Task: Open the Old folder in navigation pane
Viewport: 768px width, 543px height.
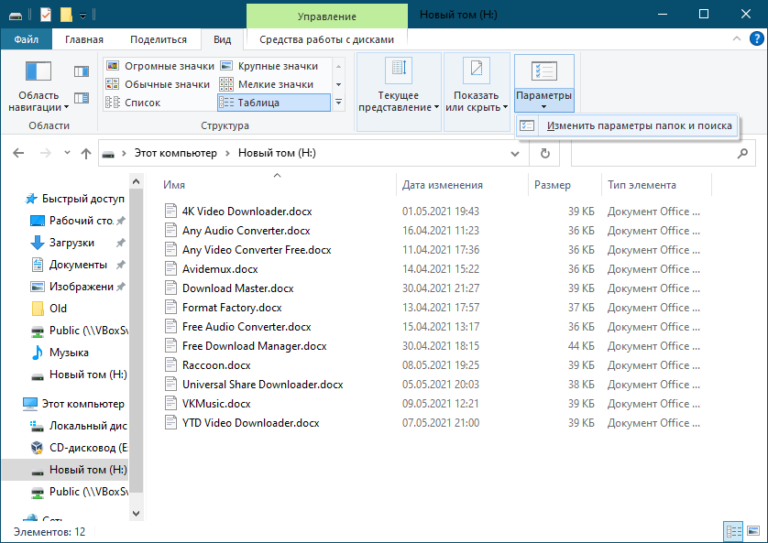Action: 49,308
